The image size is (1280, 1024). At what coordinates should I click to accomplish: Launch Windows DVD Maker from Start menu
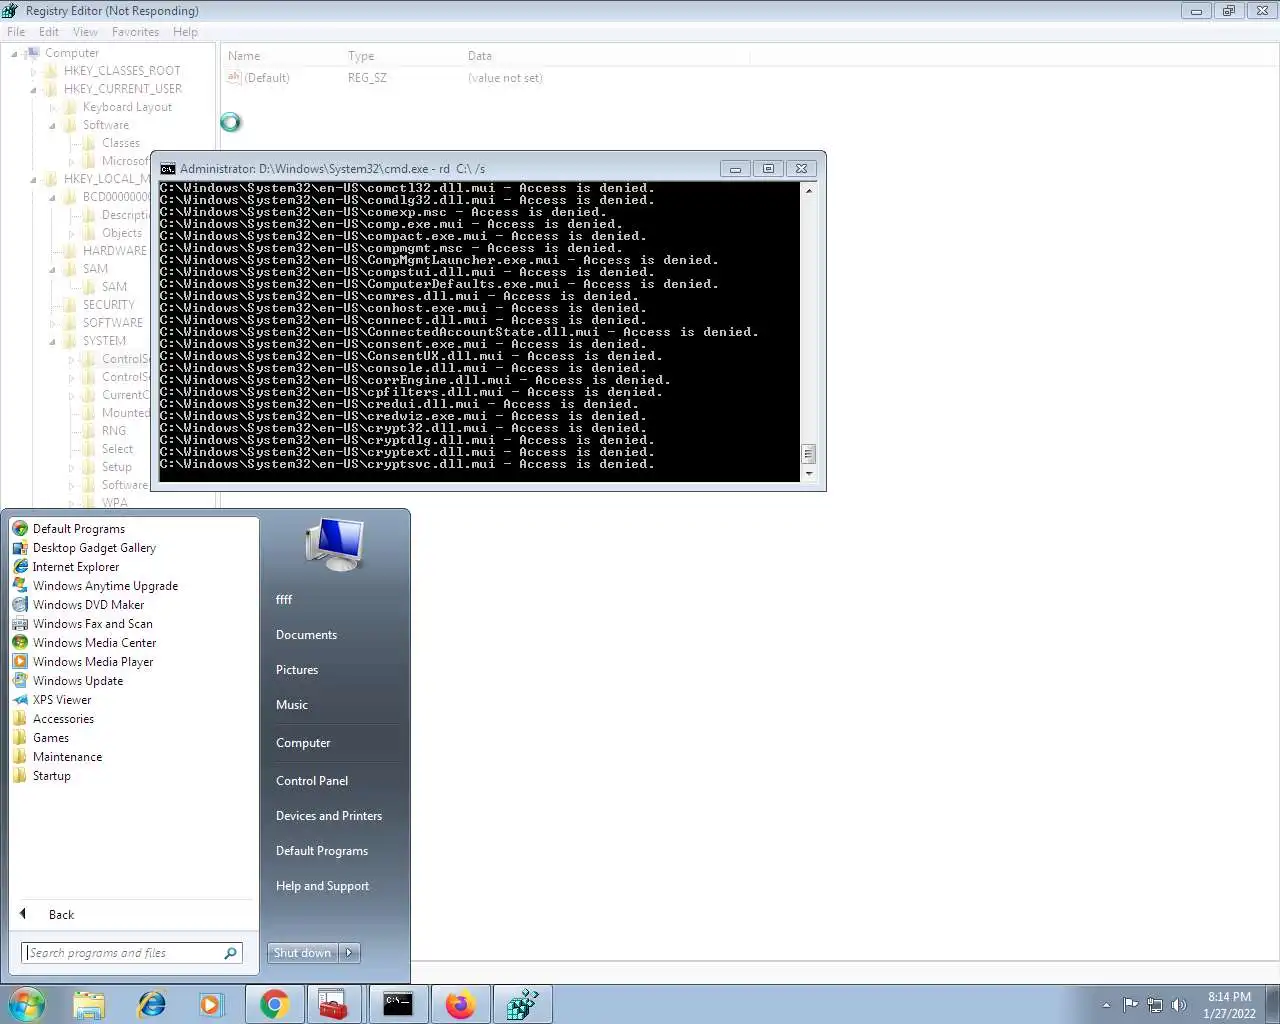tap(88, 605)
